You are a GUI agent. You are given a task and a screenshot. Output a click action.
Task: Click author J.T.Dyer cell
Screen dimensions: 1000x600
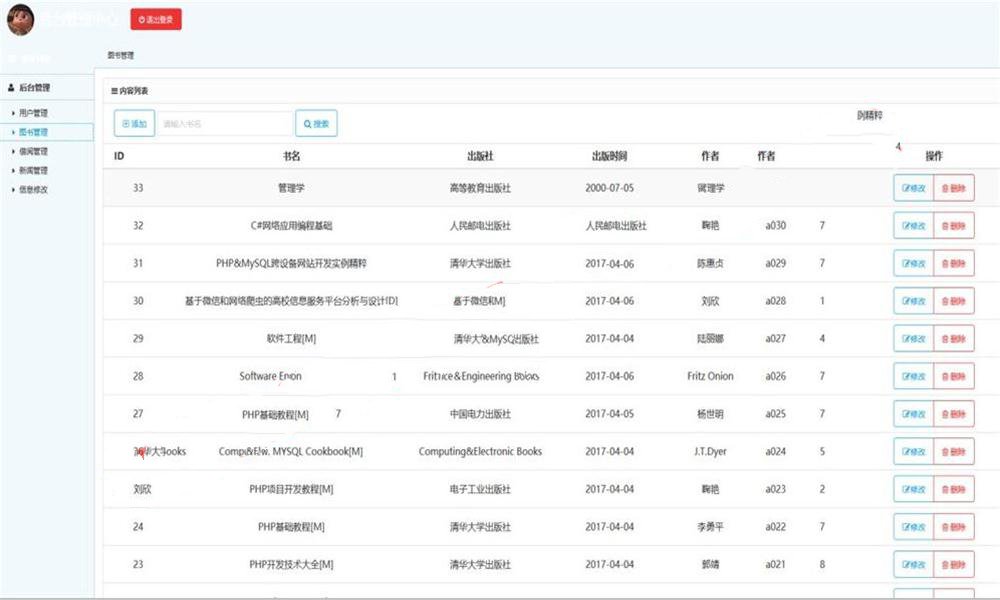(710, 451)
